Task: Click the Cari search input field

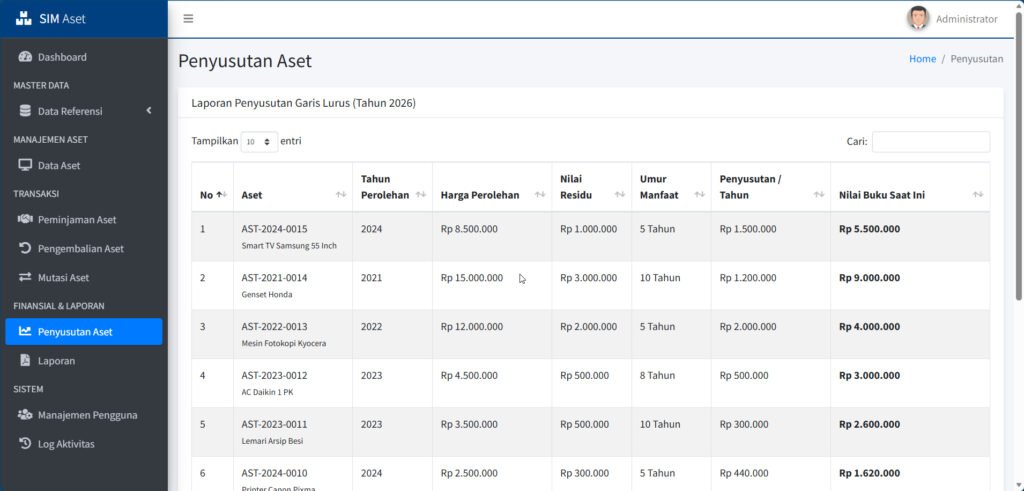Action: tap(931, 142)
